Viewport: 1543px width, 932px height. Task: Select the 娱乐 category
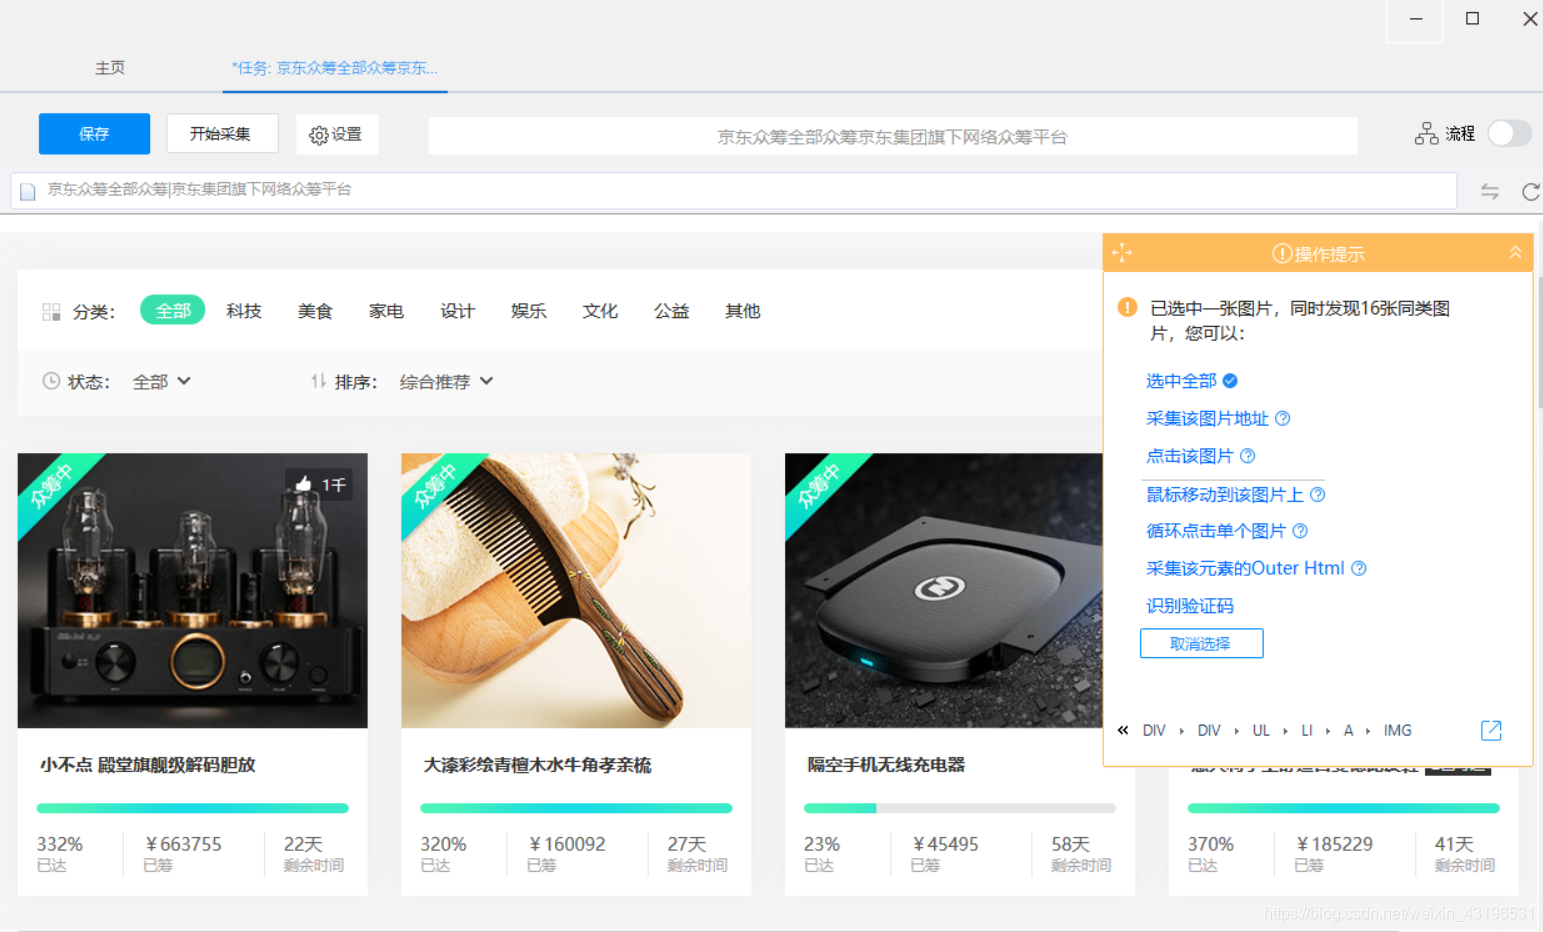[529, 311]
